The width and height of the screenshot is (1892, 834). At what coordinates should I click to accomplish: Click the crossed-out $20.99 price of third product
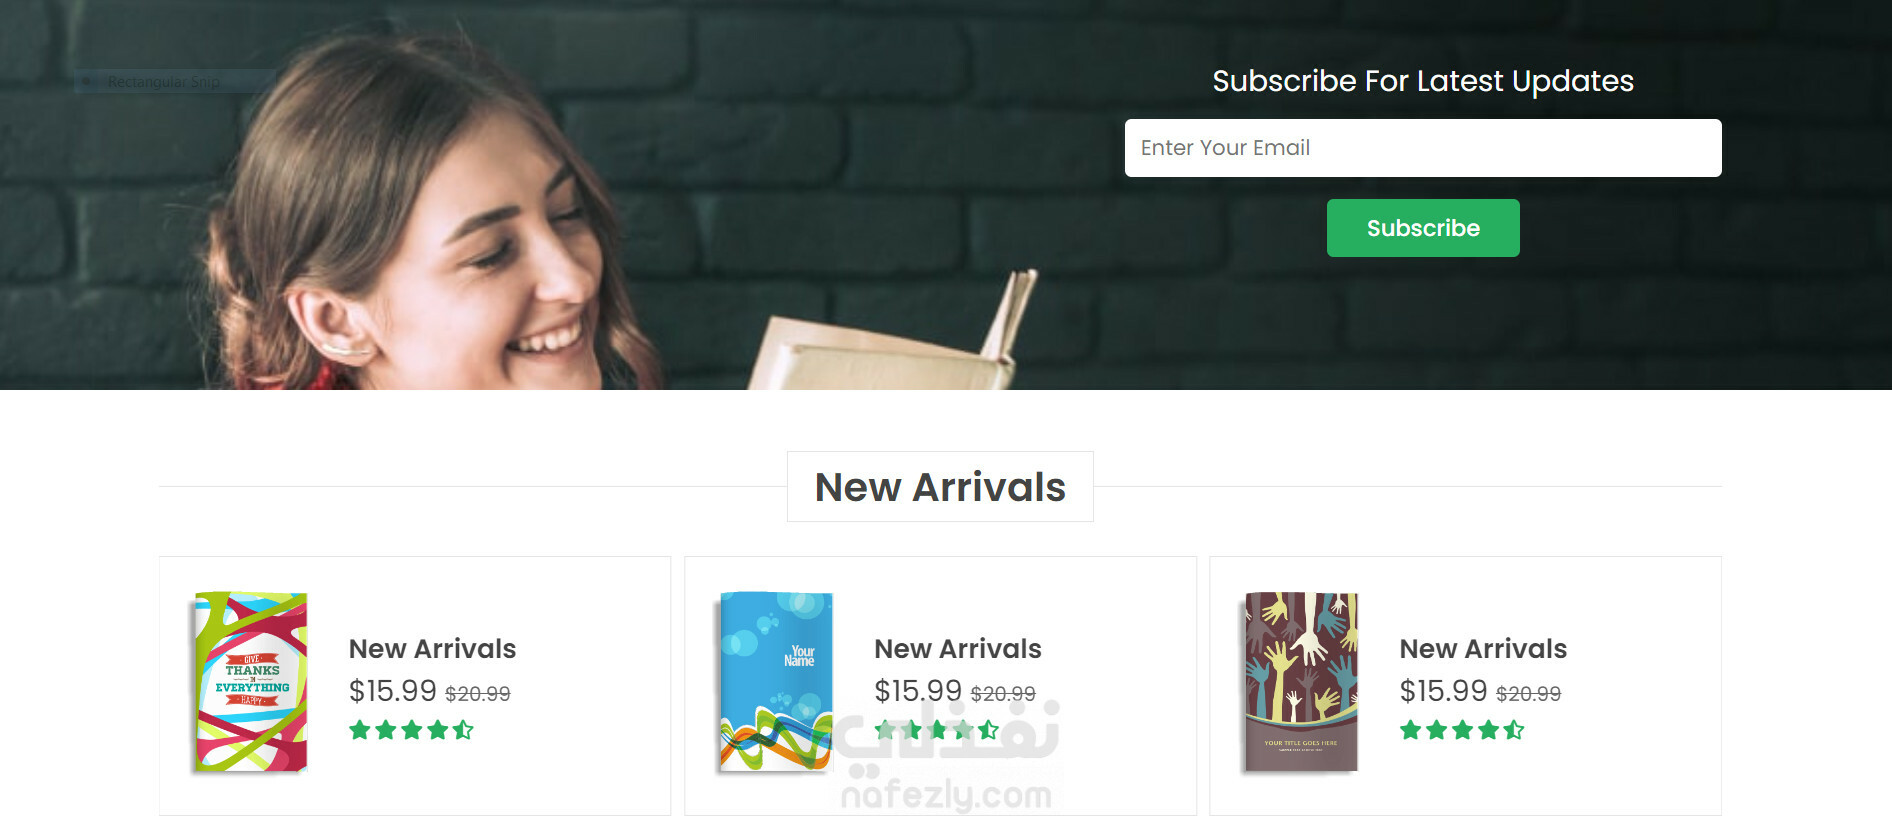click(x=1528, y=694)
